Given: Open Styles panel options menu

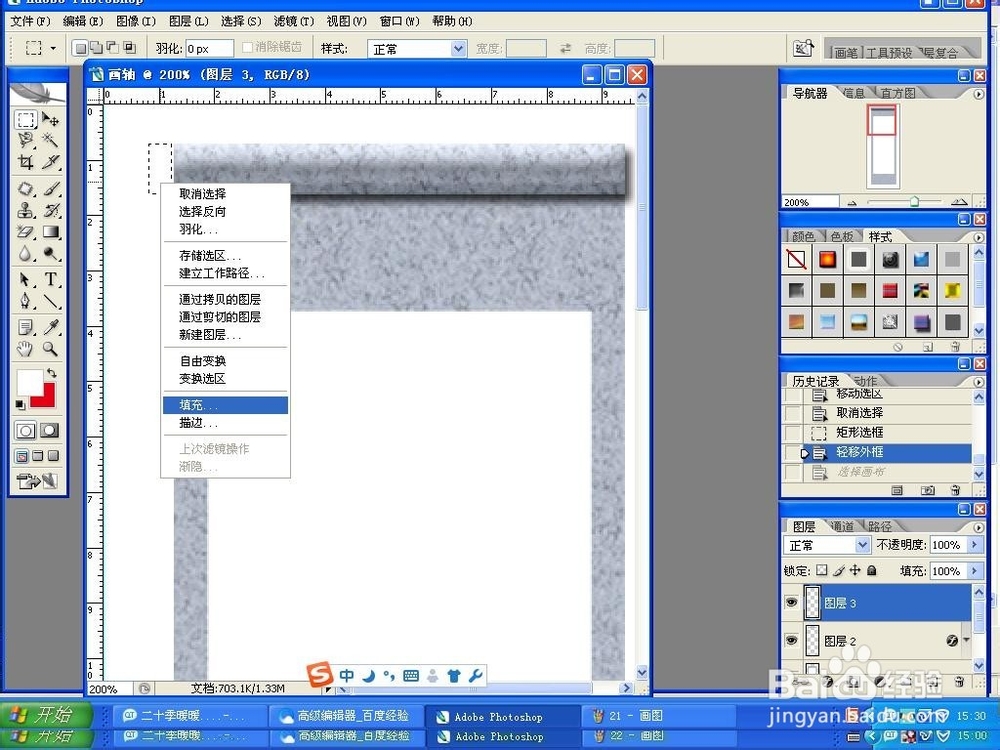Looking at the screenshot, I should pyautogui.click(x=979, y=237).
